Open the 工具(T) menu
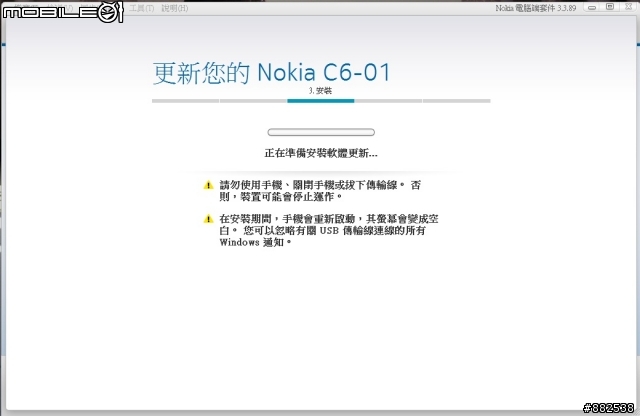Screen dimensions: 640x416 (x=141, y=8)
